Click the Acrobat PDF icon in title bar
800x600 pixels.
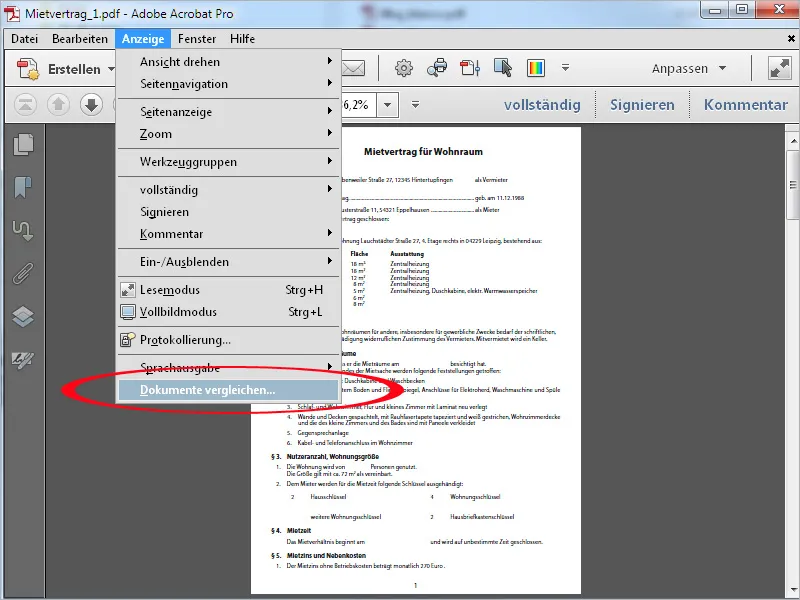tap(12, 13)
